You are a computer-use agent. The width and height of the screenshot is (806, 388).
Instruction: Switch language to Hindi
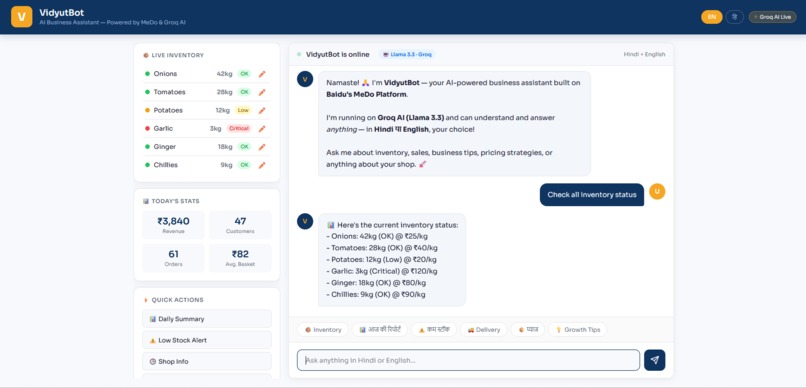click(x=735, y=17)
